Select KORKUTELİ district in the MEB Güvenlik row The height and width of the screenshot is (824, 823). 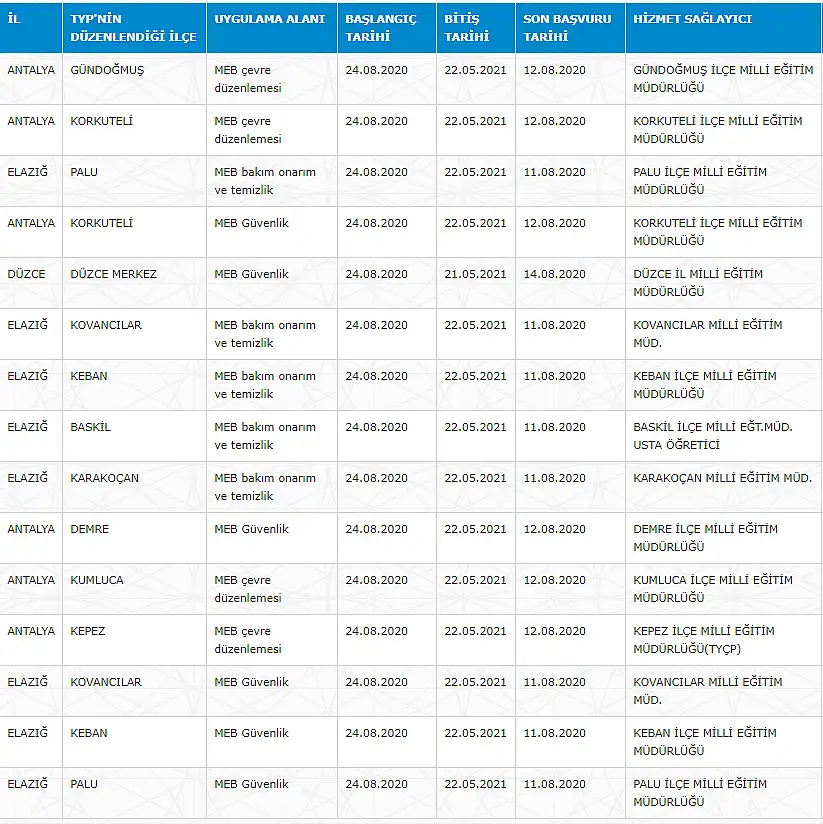click(135, 232)
